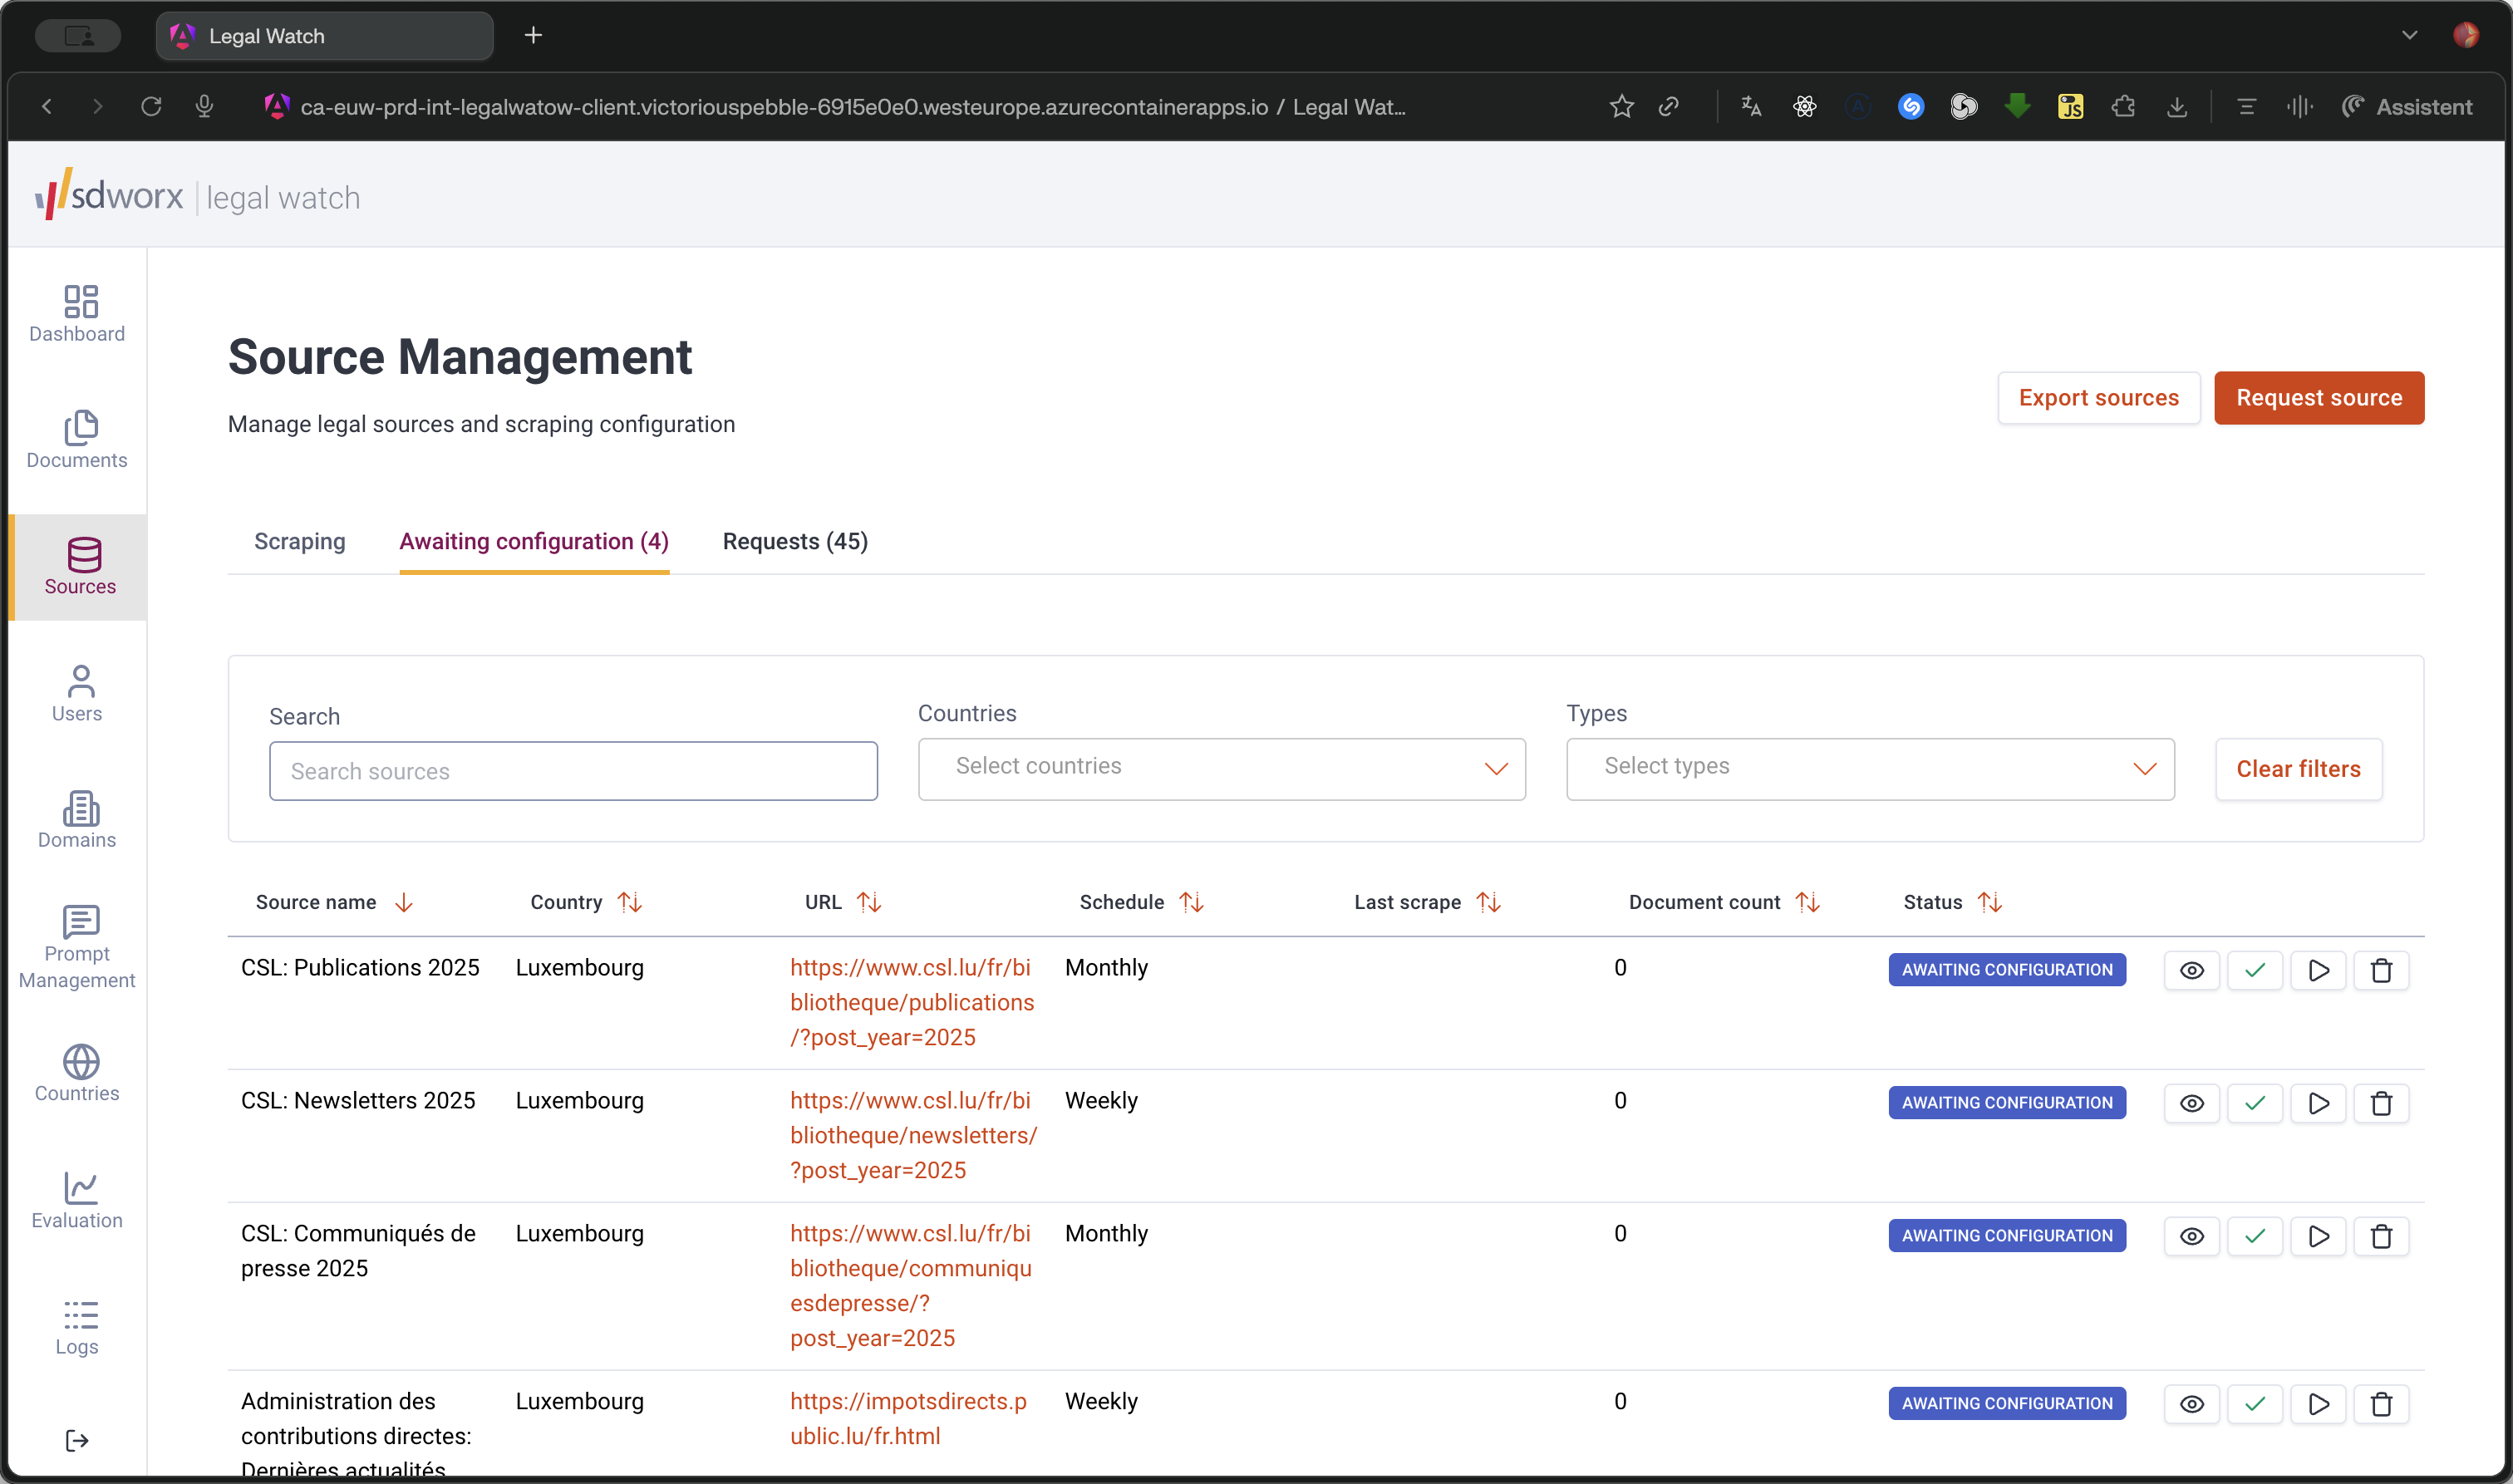
Task: Approve CSL: Communiqués de presse 2025 checkmark
Action: coord(2254,1236)
